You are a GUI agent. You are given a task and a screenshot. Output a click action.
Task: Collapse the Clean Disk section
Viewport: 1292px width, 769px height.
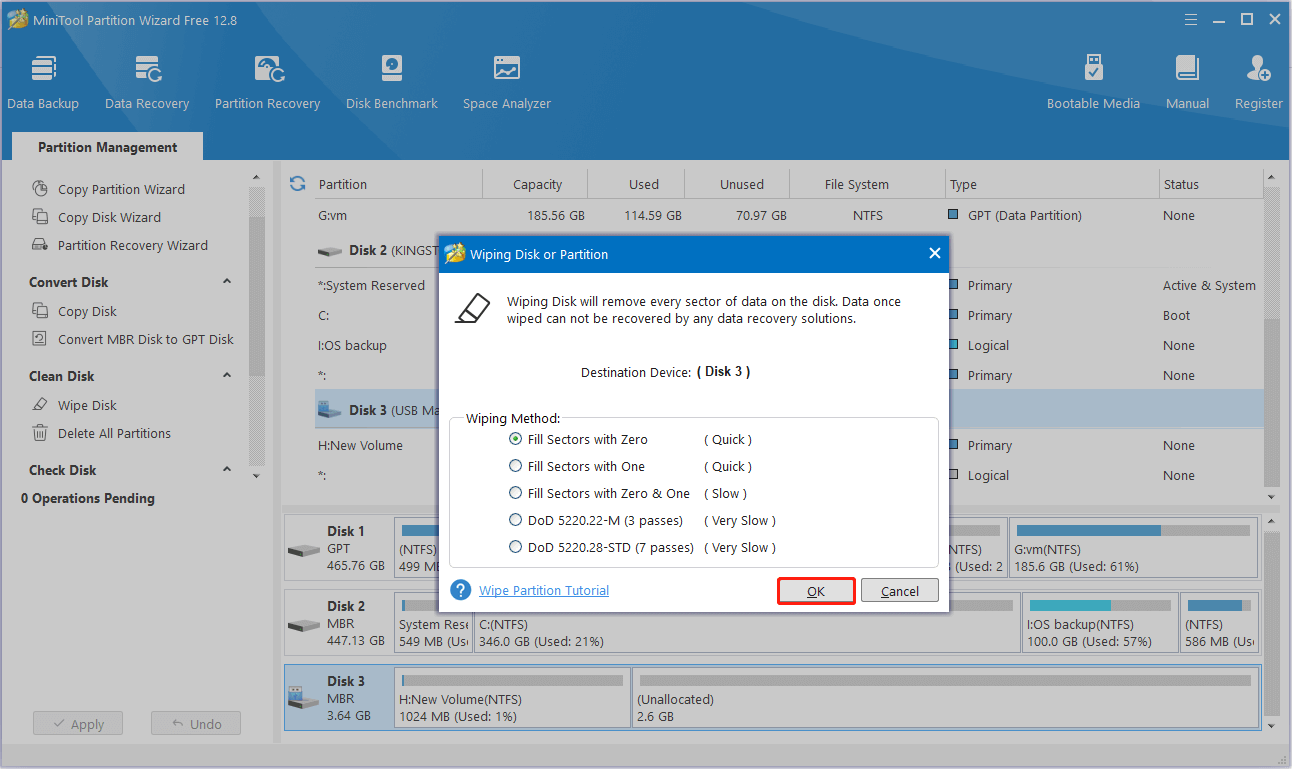[x=227, y=376]
